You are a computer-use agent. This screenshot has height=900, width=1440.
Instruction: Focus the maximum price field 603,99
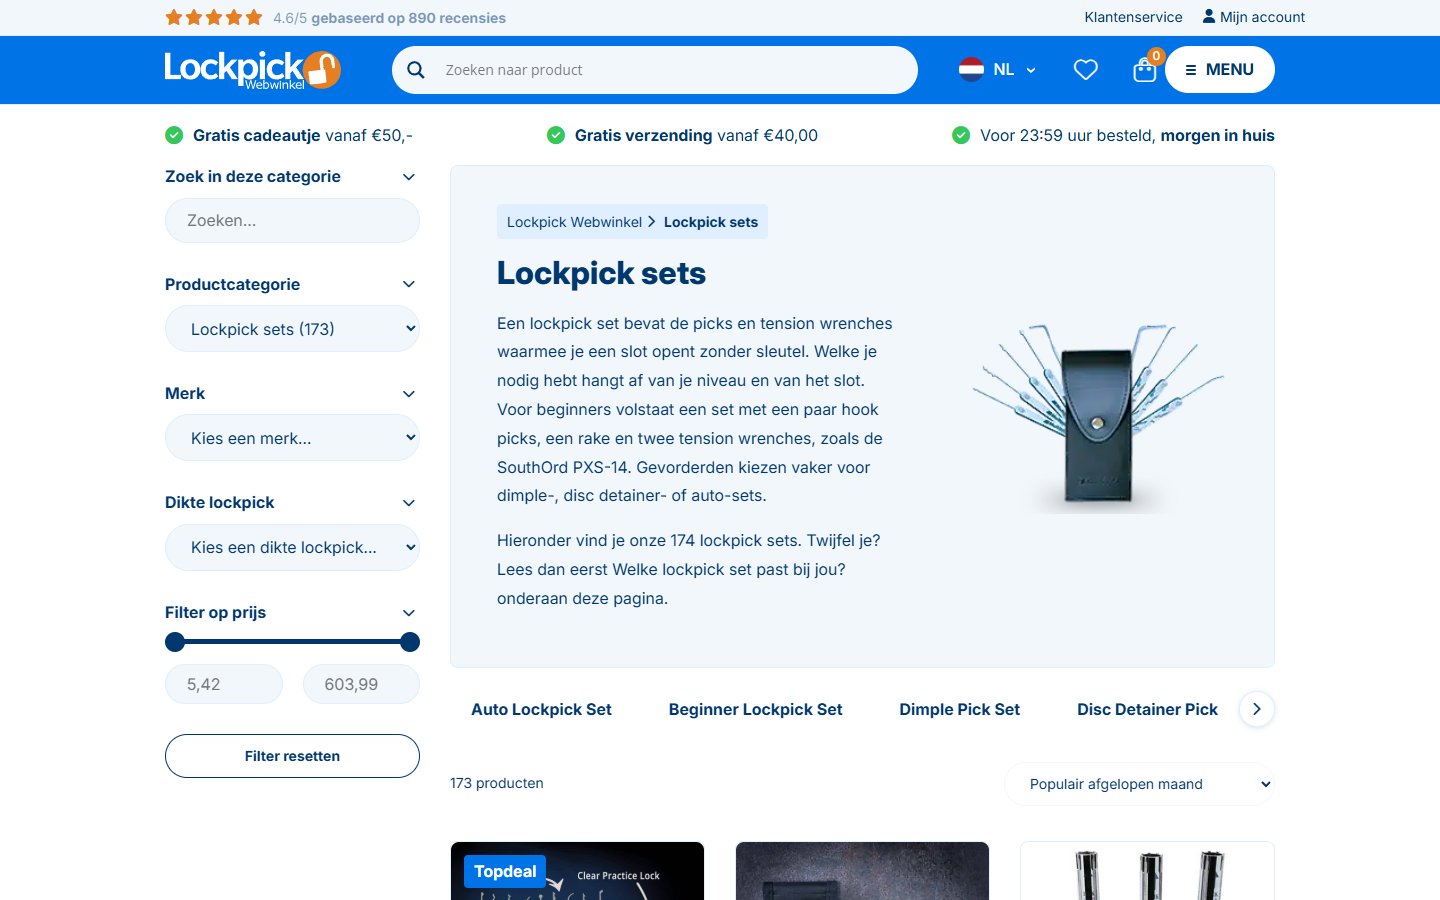click(361, 684)
